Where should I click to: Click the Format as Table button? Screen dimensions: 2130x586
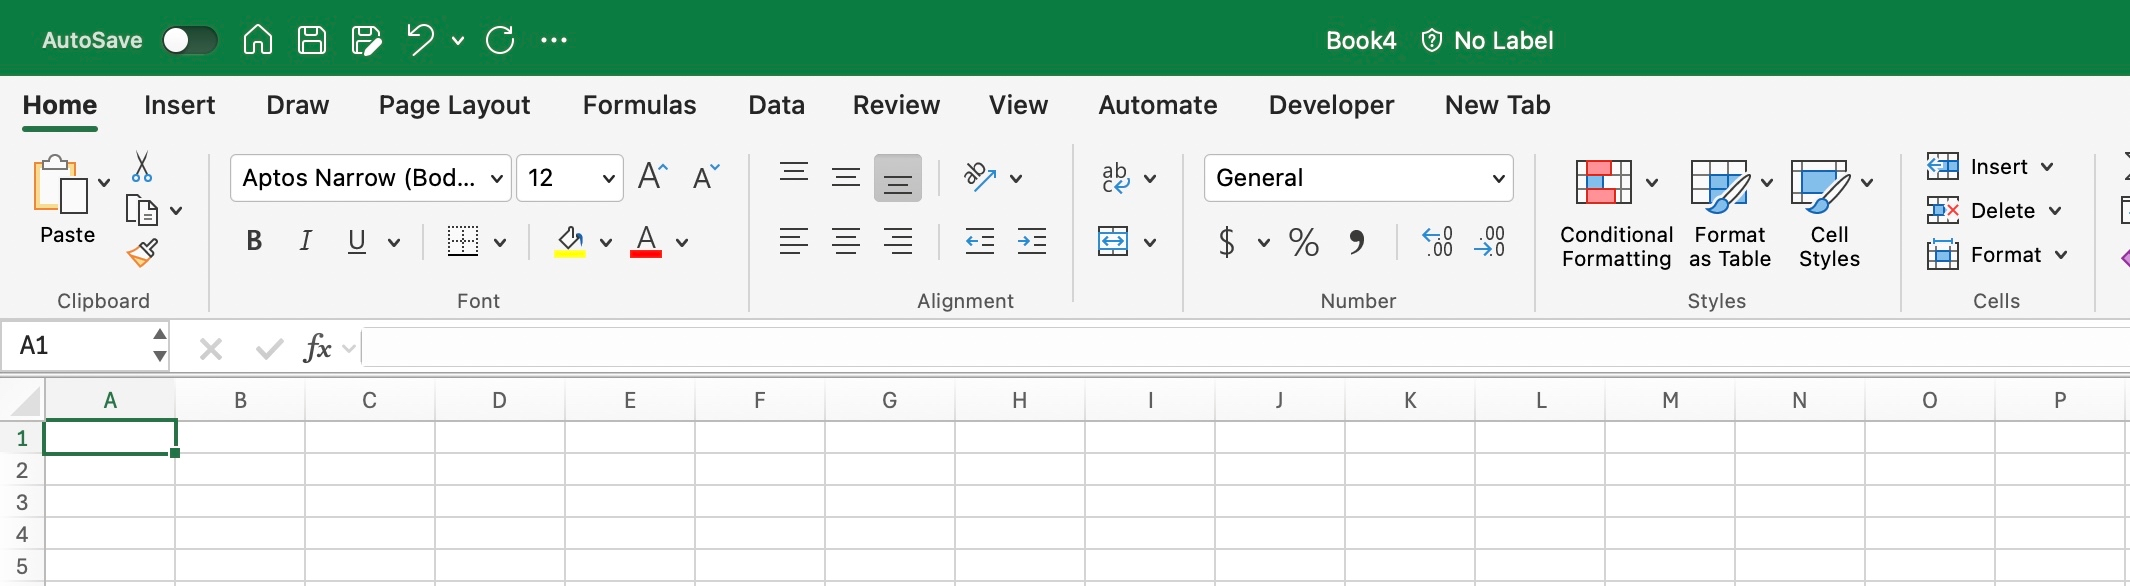point(1730,214)
